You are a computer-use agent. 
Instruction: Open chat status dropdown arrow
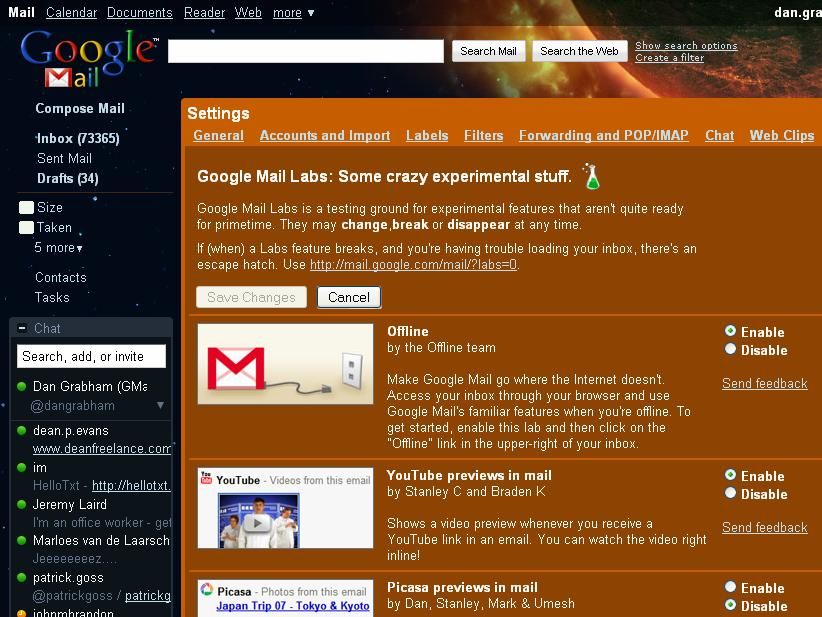(x=160, y=405)
